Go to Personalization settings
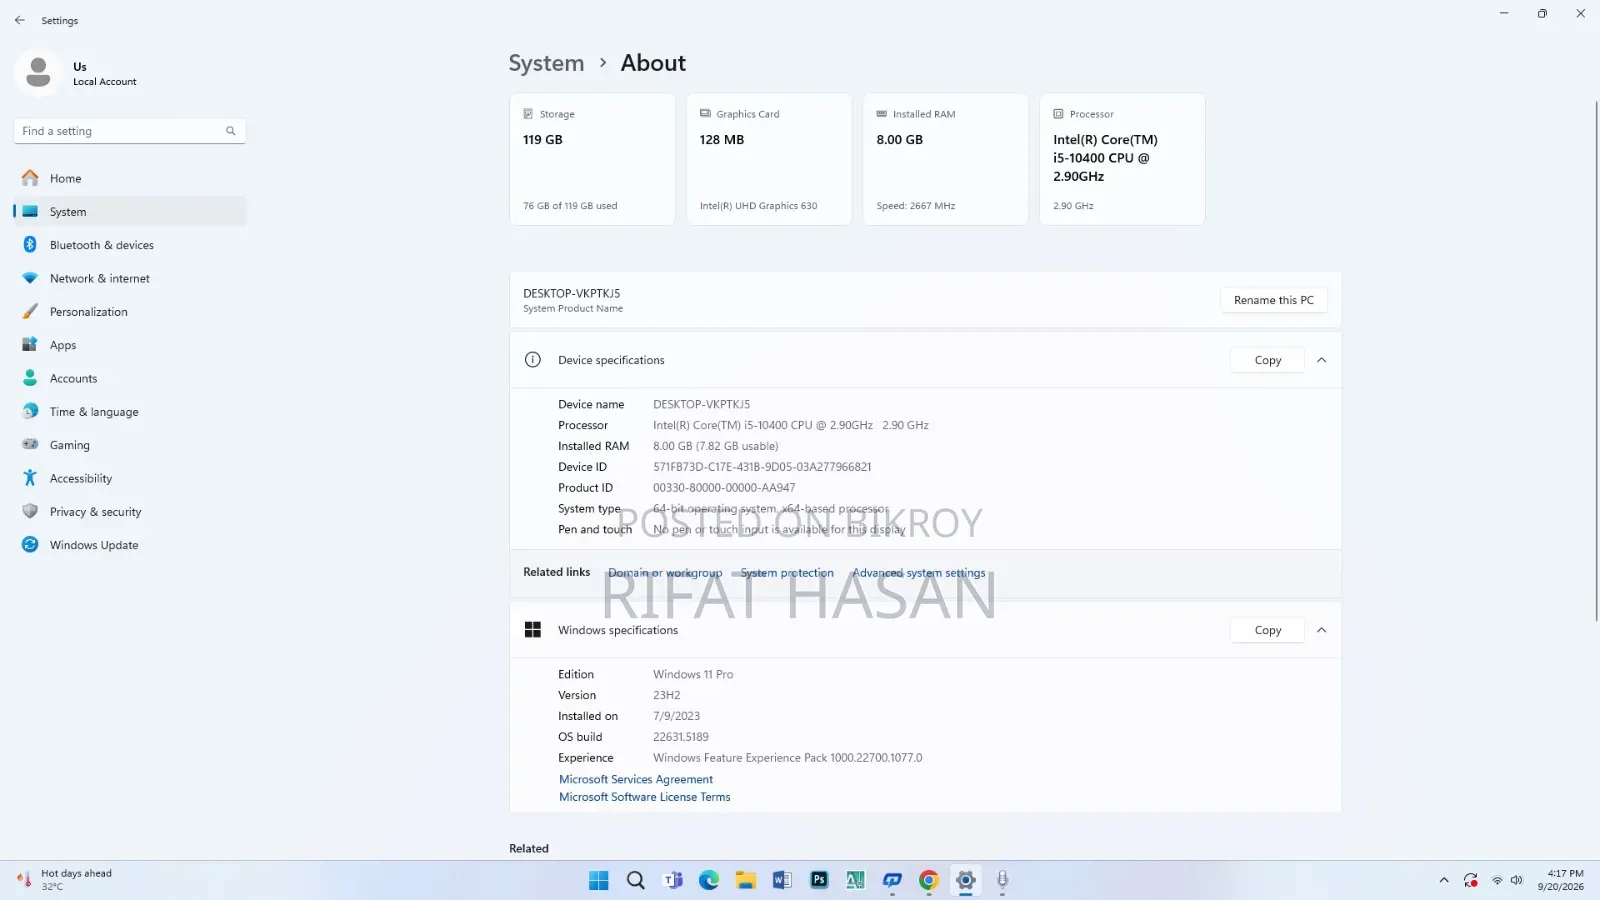This screenshot has width=1600, height=900. point(130,312)
